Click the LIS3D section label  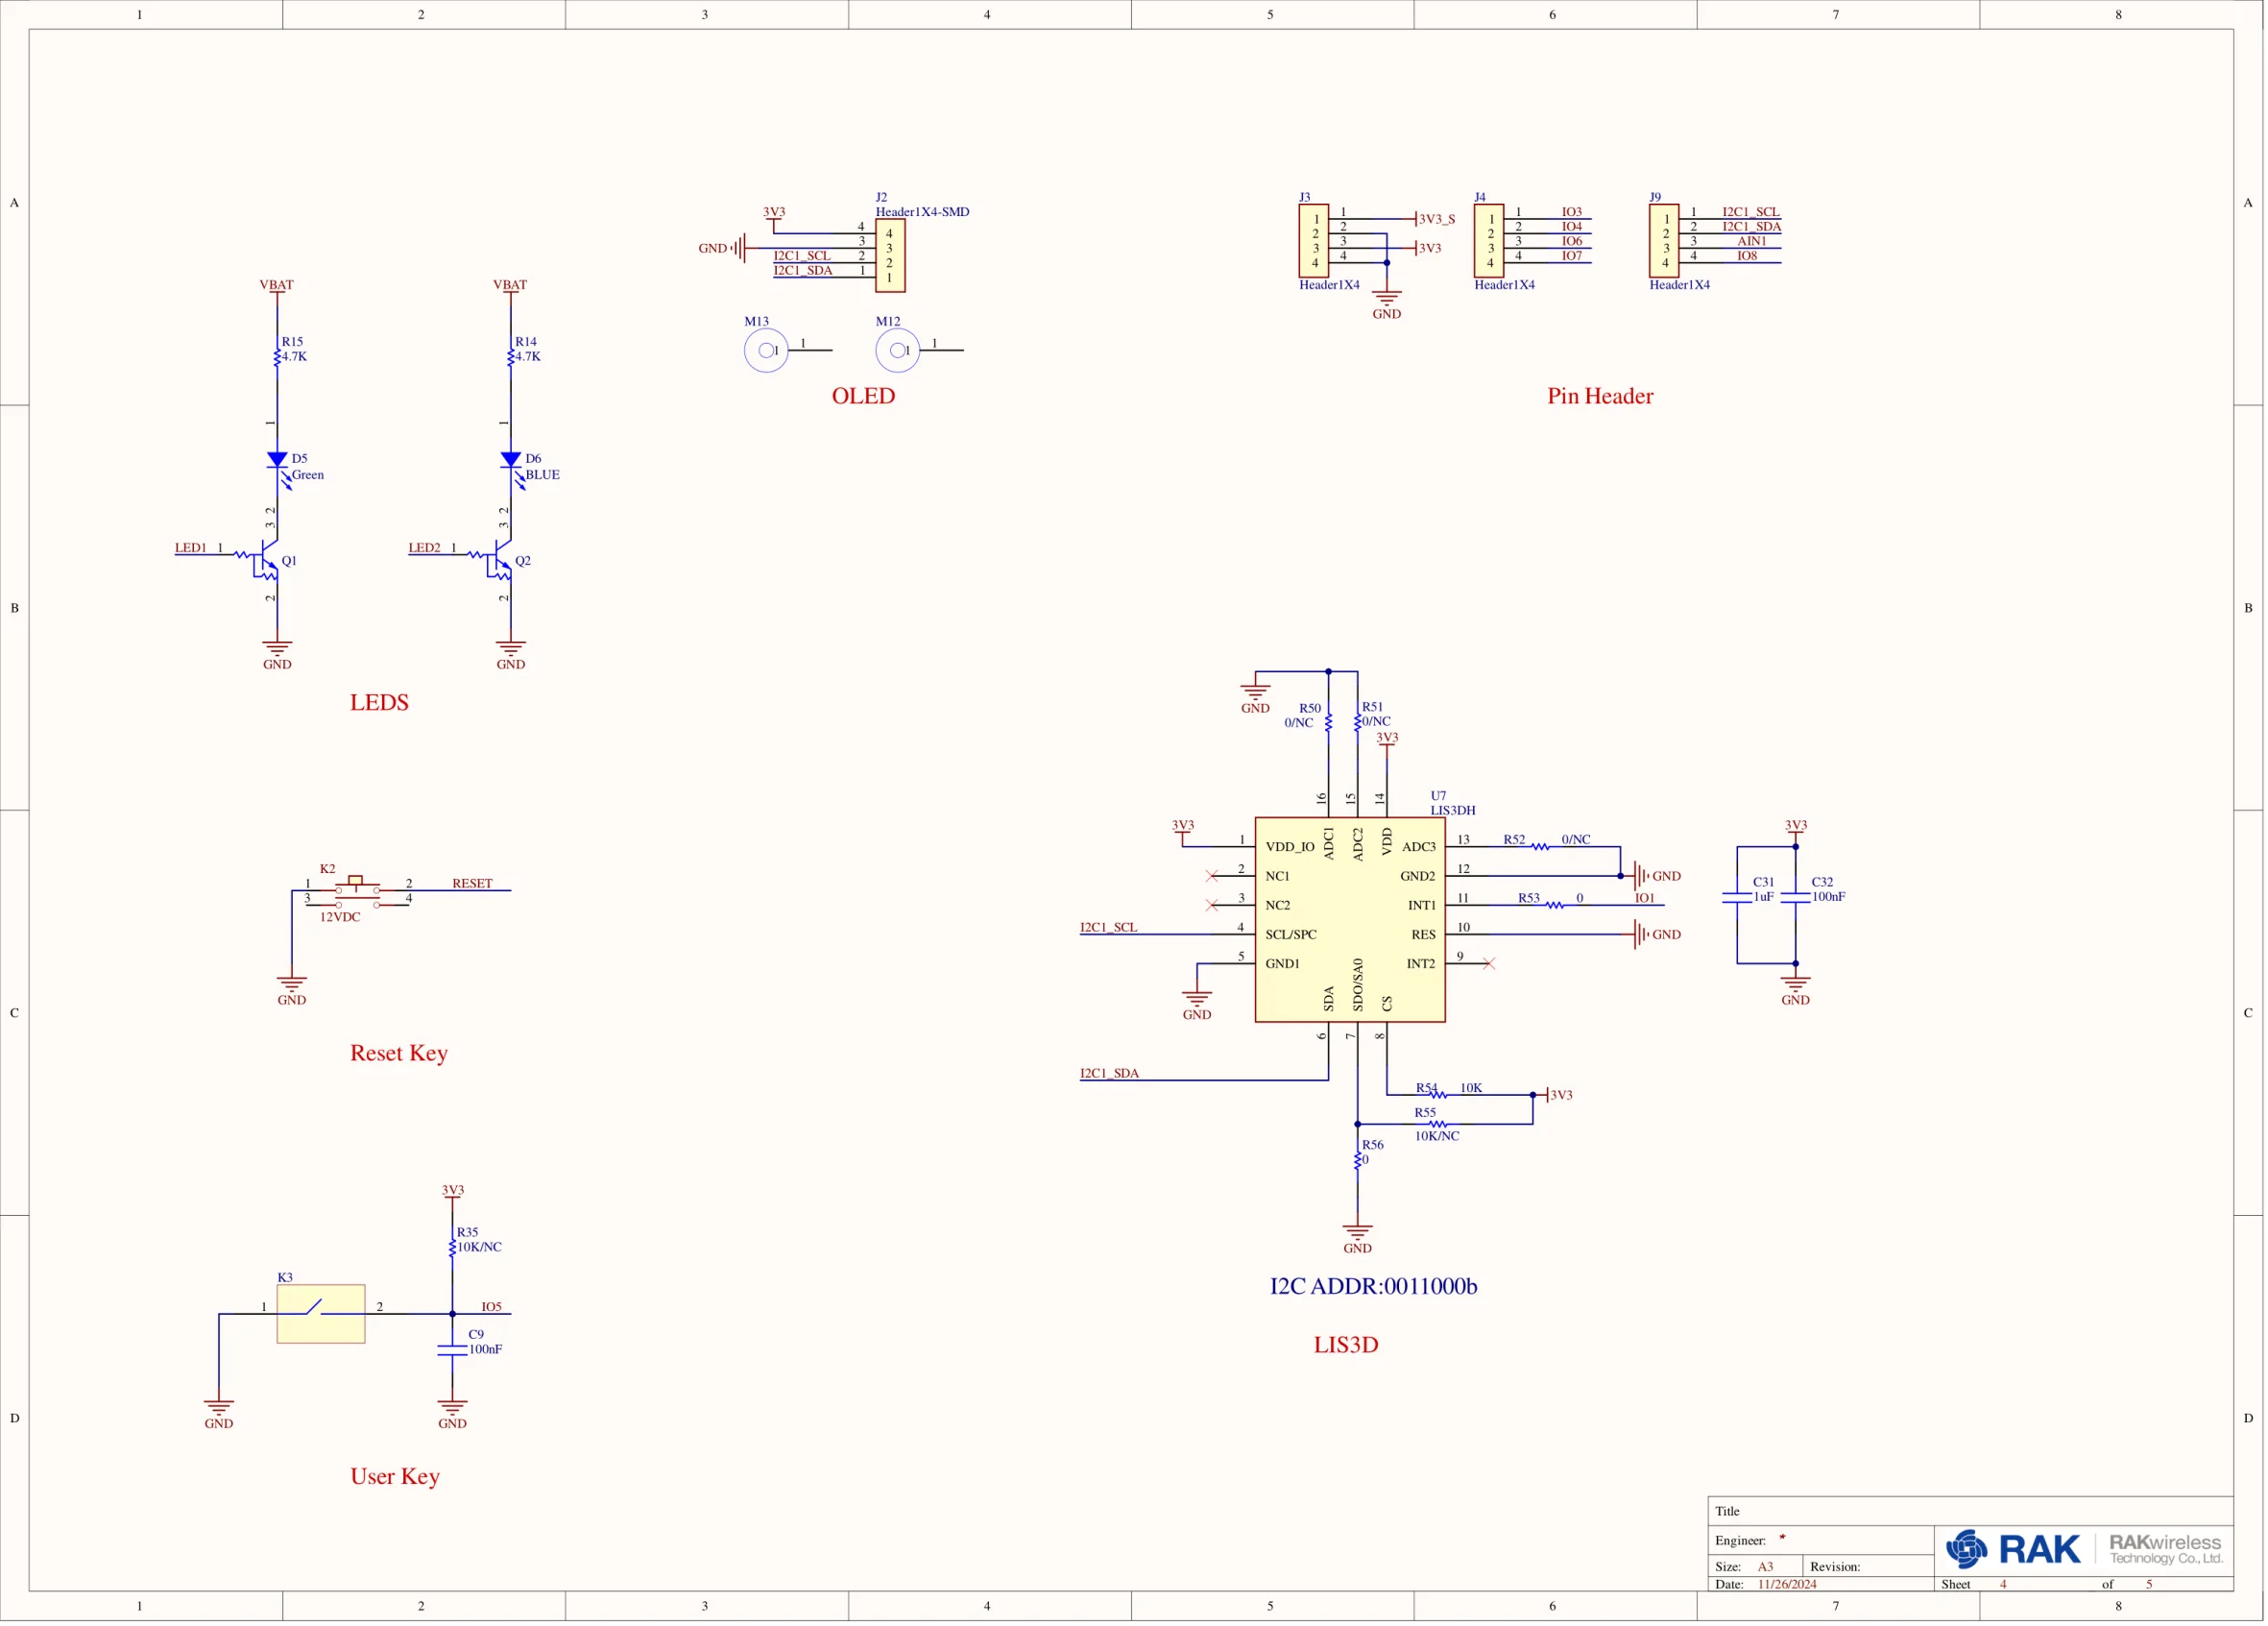coord(1346,1344)
